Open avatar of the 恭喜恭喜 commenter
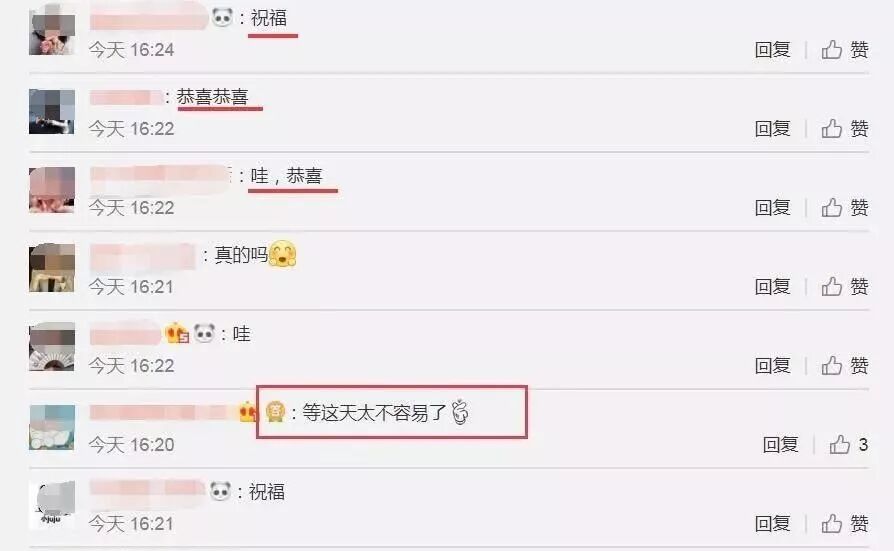 coord(52,112)
